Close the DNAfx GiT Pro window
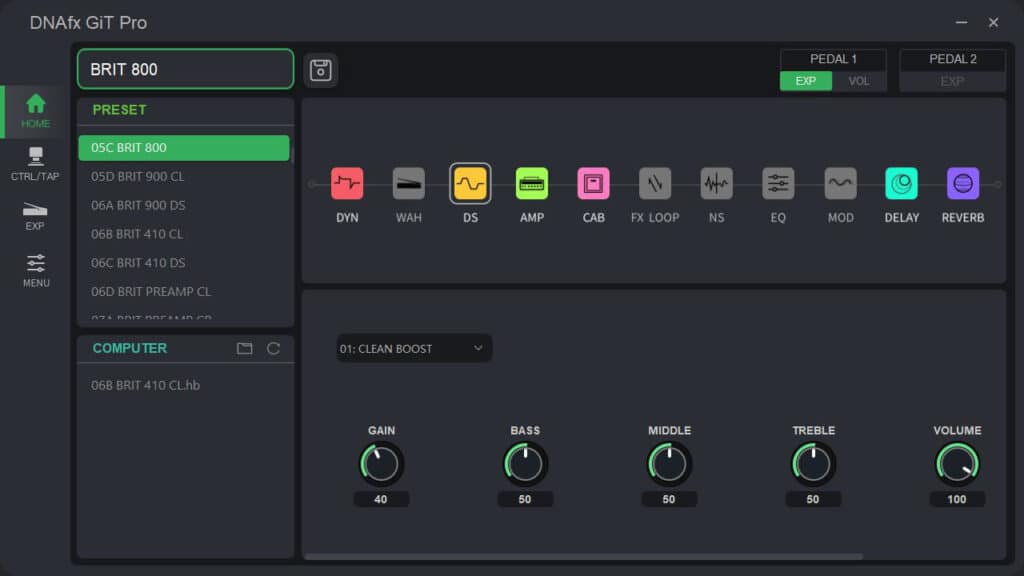 pyautogui.click(x=993, y=22)
